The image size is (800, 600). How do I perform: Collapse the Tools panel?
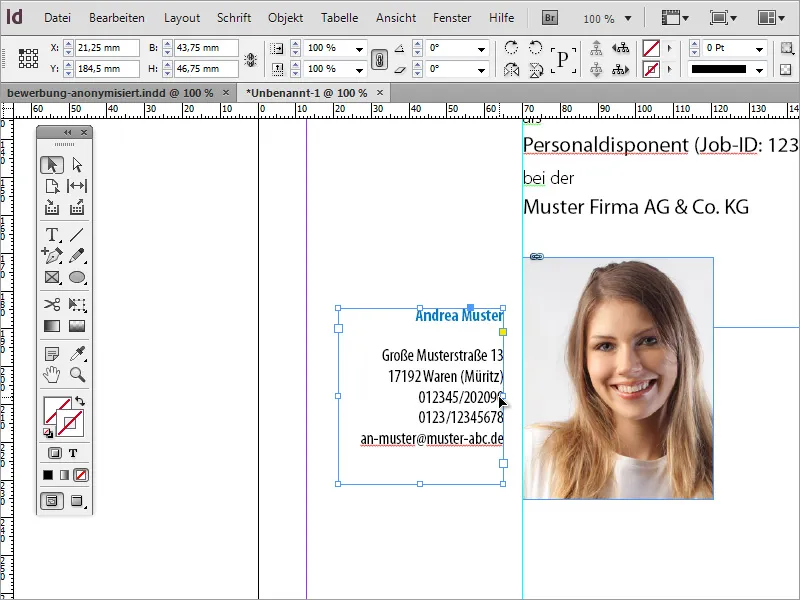coord(67,133)
